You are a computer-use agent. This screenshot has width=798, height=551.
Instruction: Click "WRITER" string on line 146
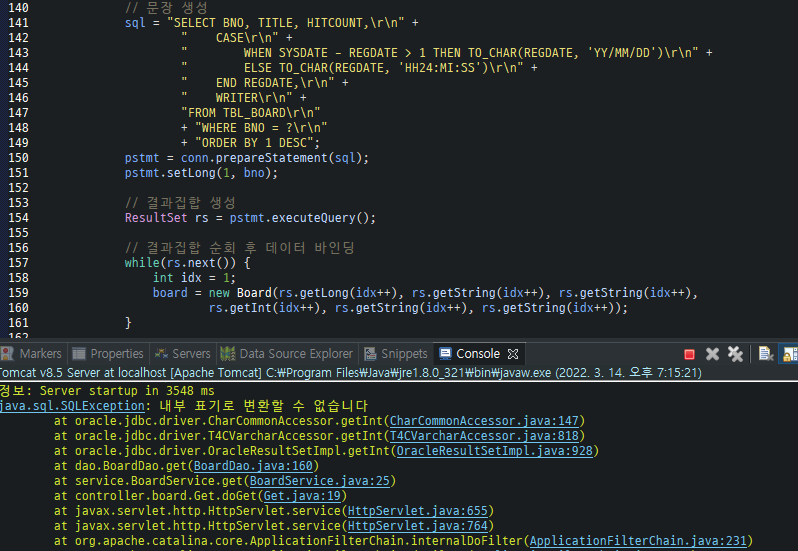pos(237,98)
